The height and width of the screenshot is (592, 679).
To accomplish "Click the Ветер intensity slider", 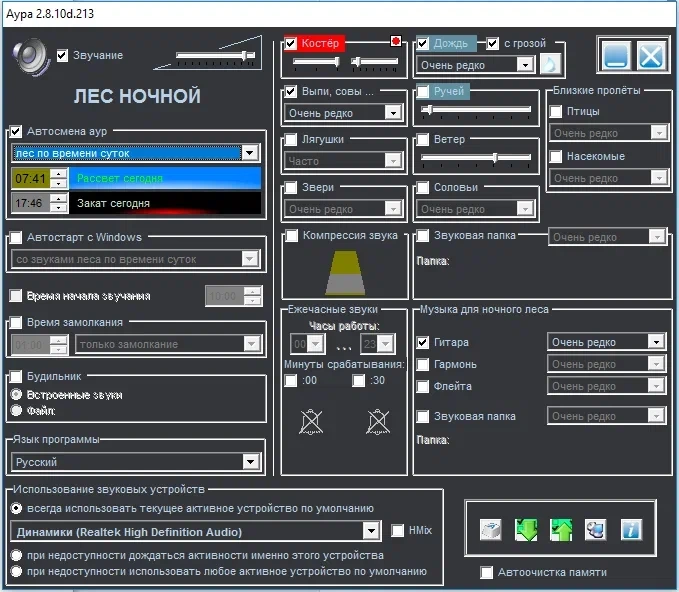I will click(x=475, y=158).
